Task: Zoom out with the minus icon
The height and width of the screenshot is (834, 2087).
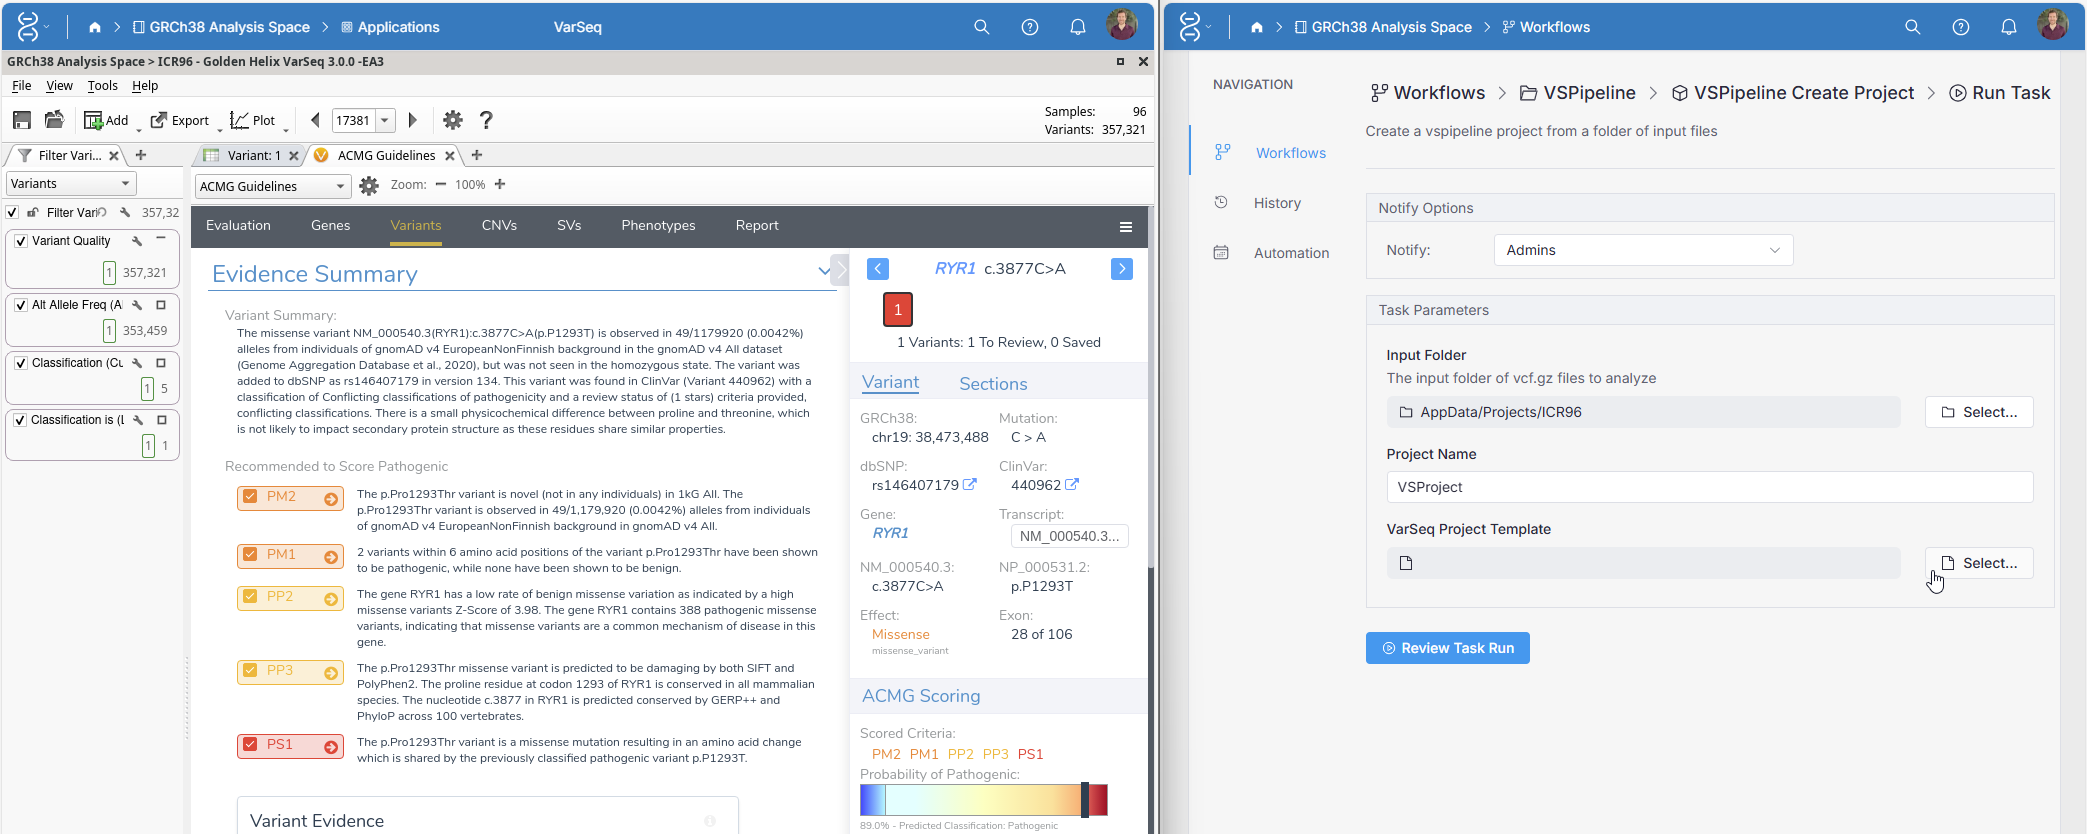Action: coord(440,184)
